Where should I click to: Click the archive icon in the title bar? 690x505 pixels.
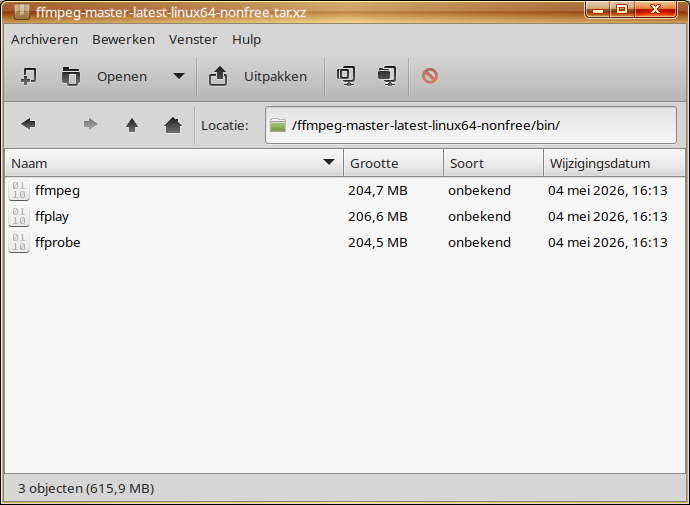point(21,12)
